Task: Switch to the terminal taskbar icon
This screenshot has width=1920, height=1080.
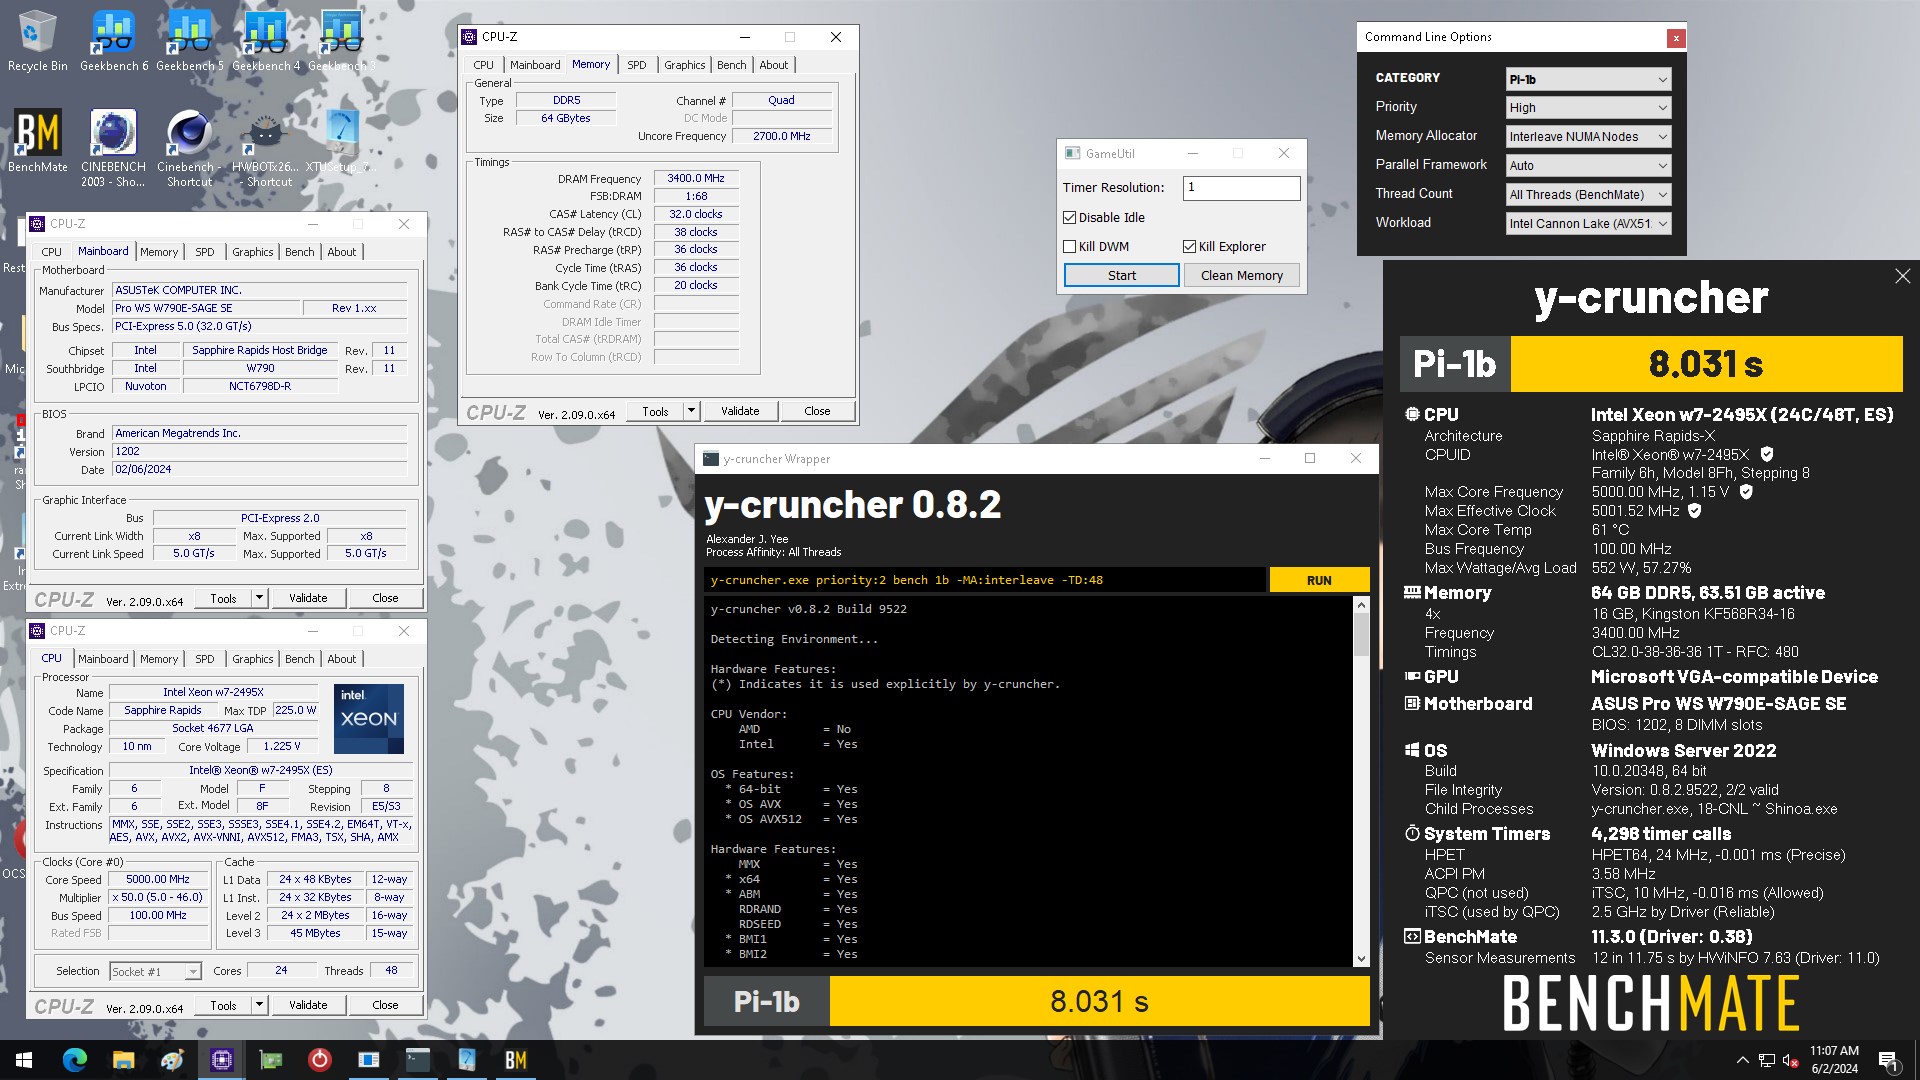Action: (x=417, y=1060)
